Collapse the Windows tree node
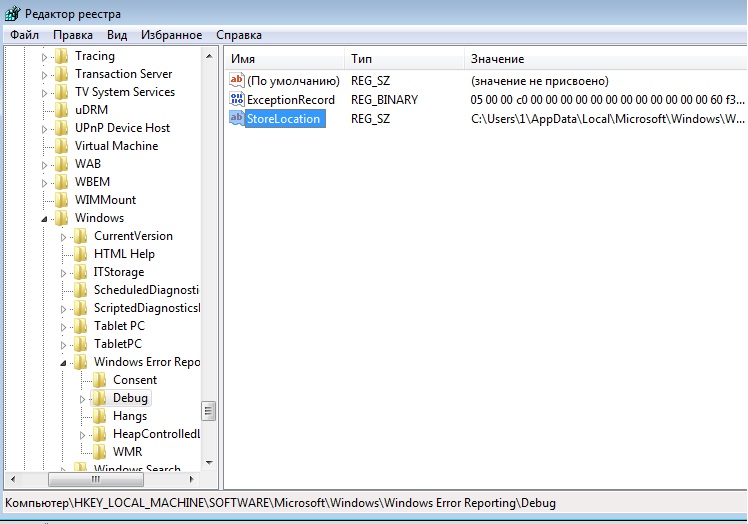The height and width of the screenshot is (524, 748). tap(44, 218)
